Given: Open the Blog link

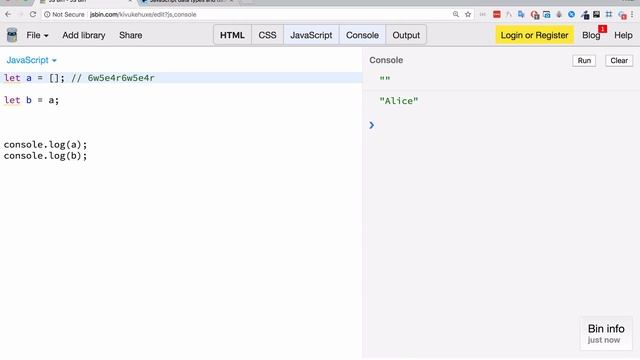Looking at the screenshot, I should [x=591, y=35].
